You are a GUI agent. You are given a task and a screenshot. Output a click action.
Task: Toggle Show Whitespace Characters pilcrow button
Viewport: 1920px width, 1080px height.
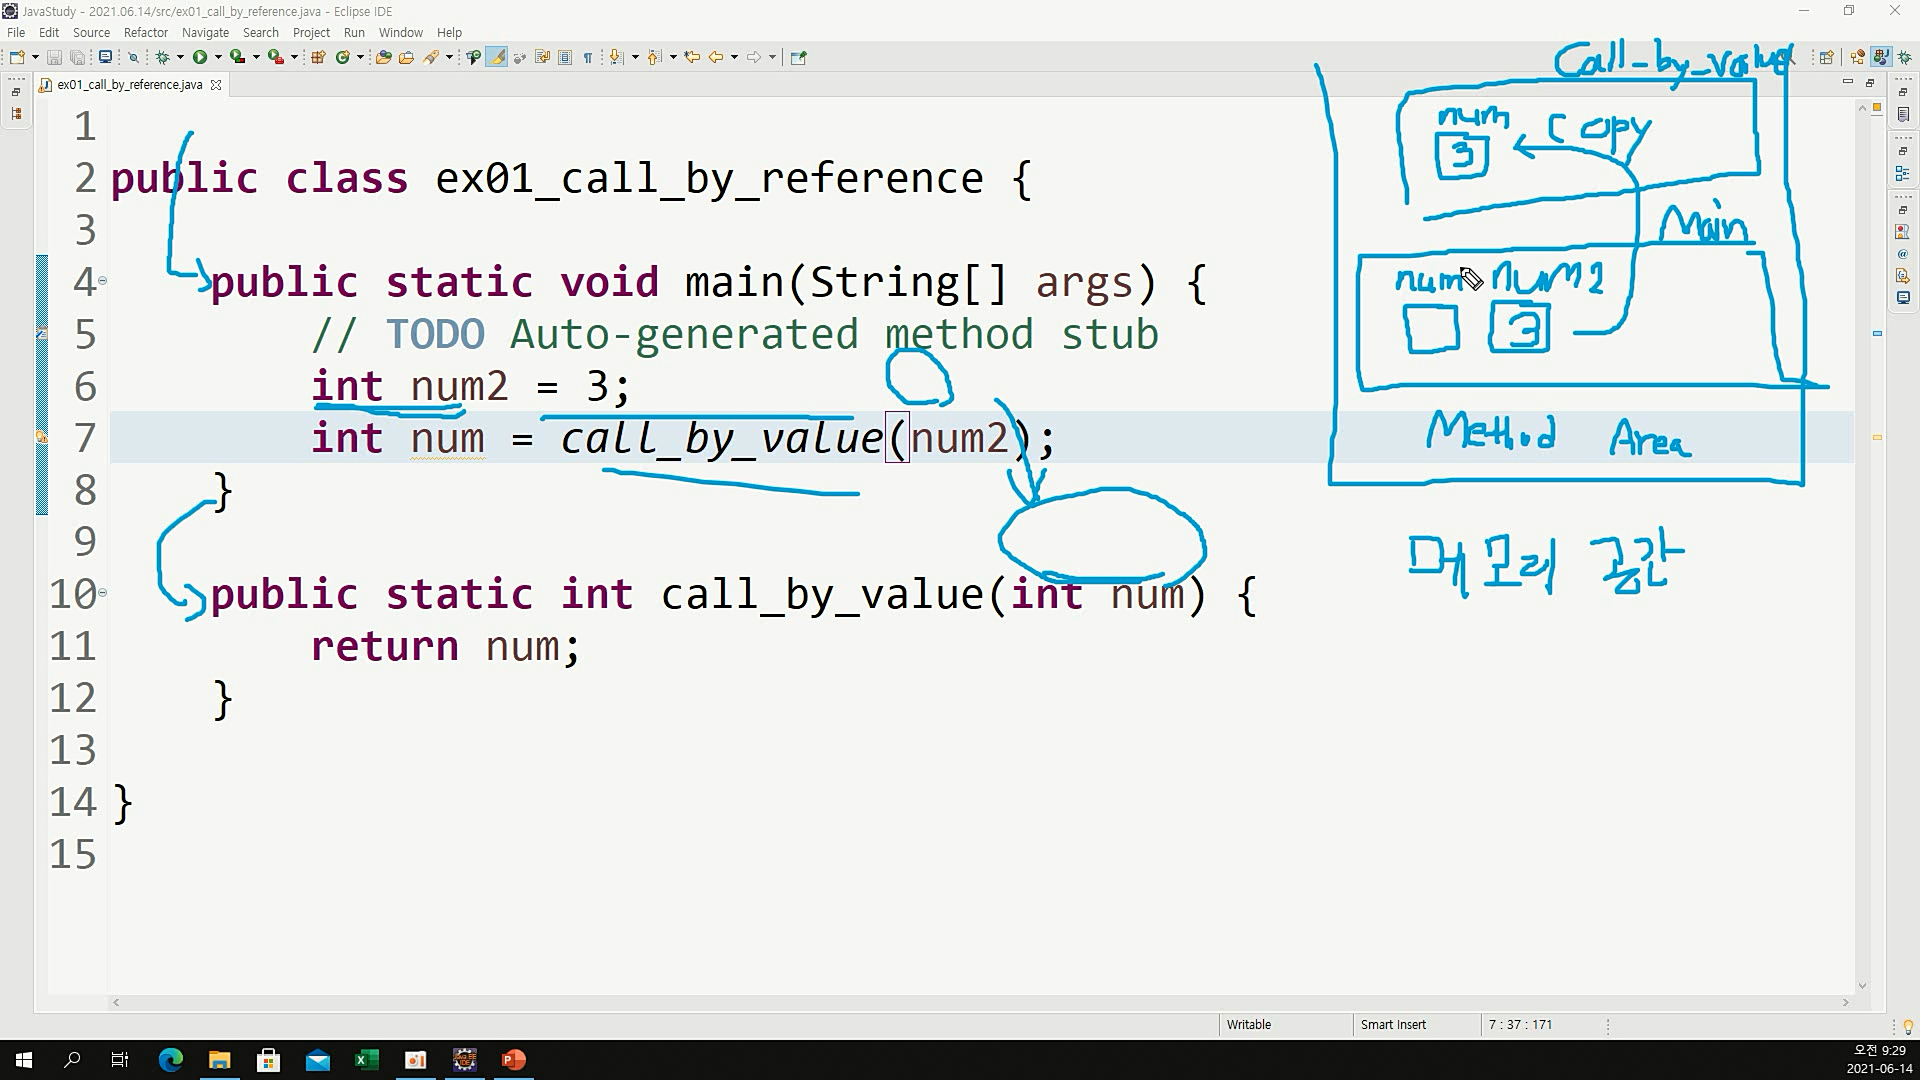pos(588,57)
